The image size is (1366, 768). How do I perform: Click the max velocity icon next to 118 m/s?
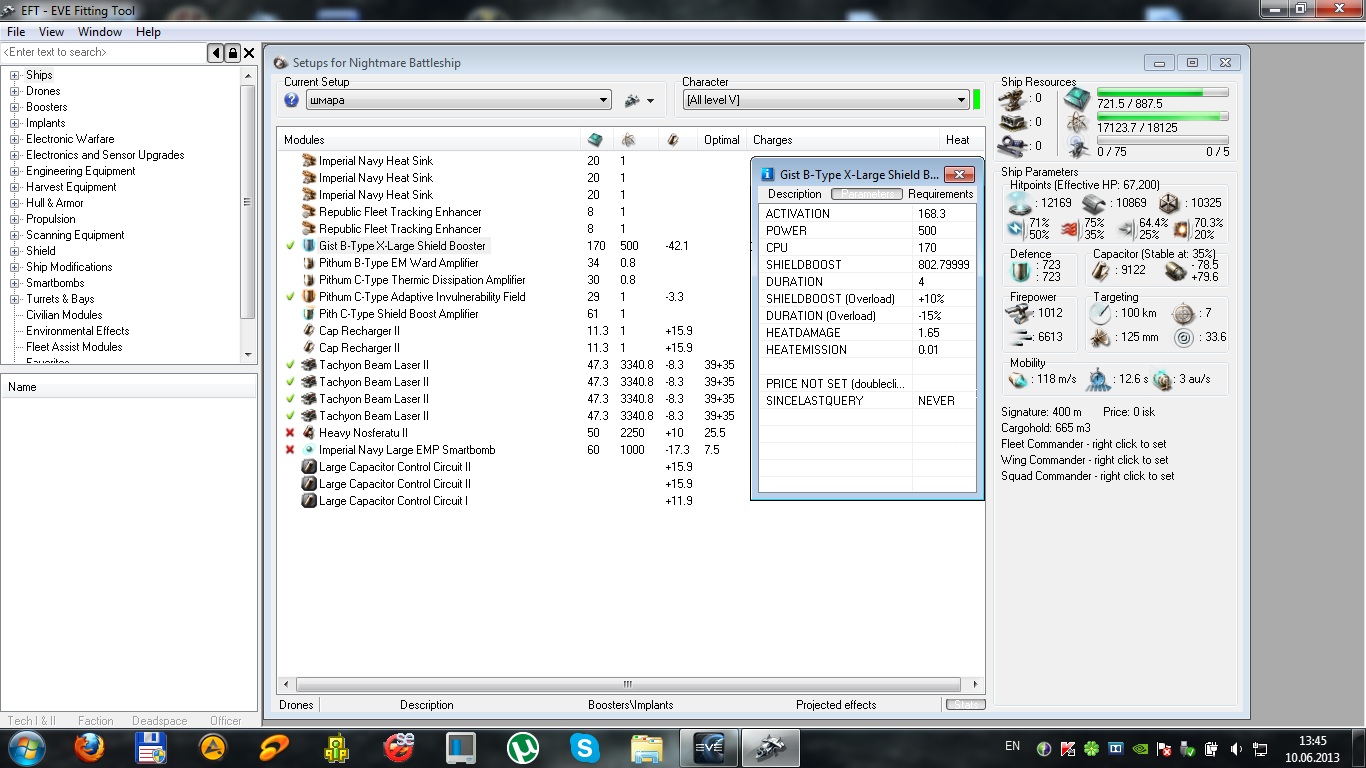[1018, 380]
